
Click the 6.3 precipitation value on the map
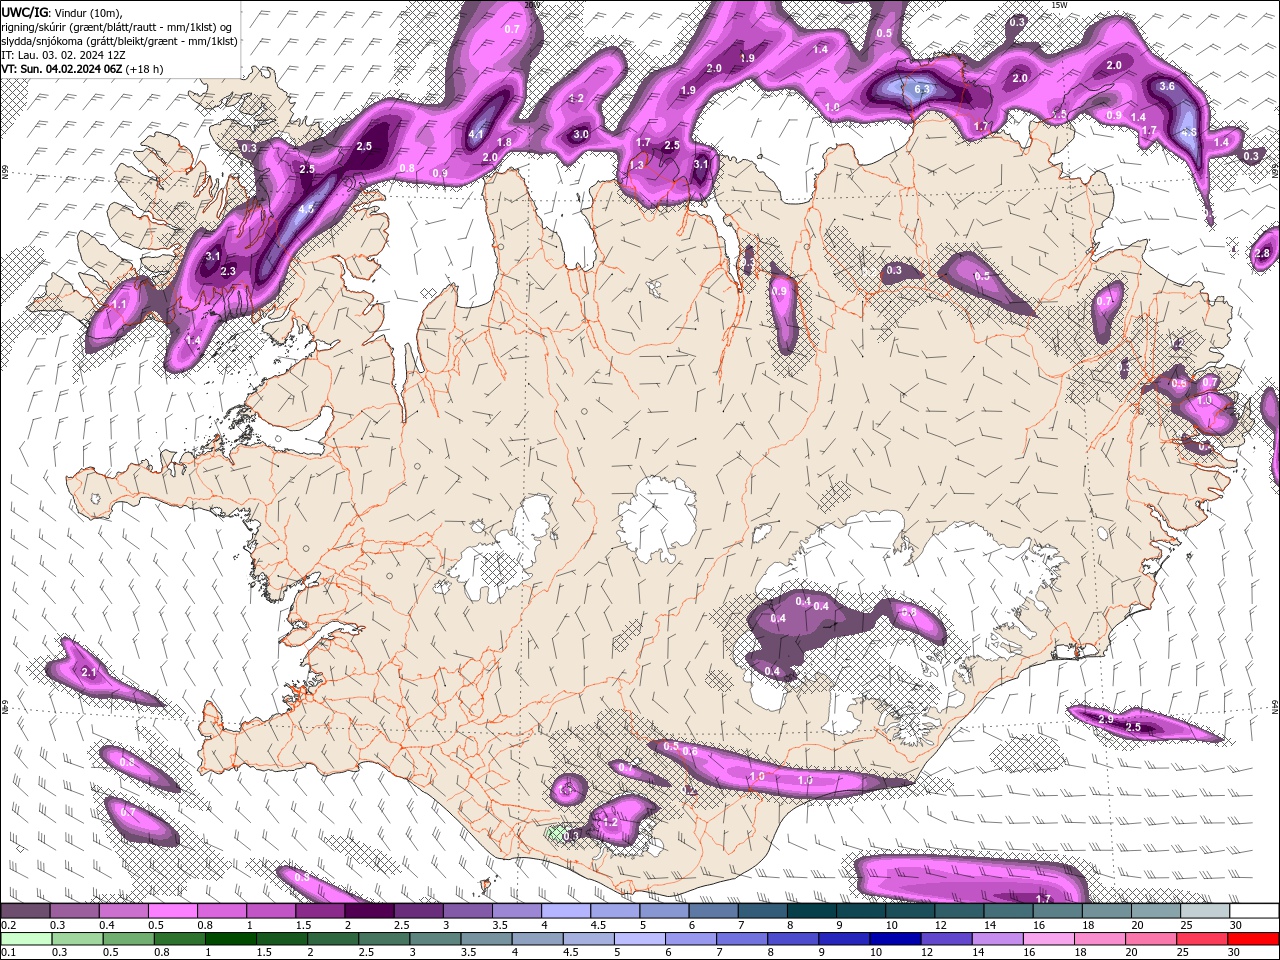(x=922, y=89)
